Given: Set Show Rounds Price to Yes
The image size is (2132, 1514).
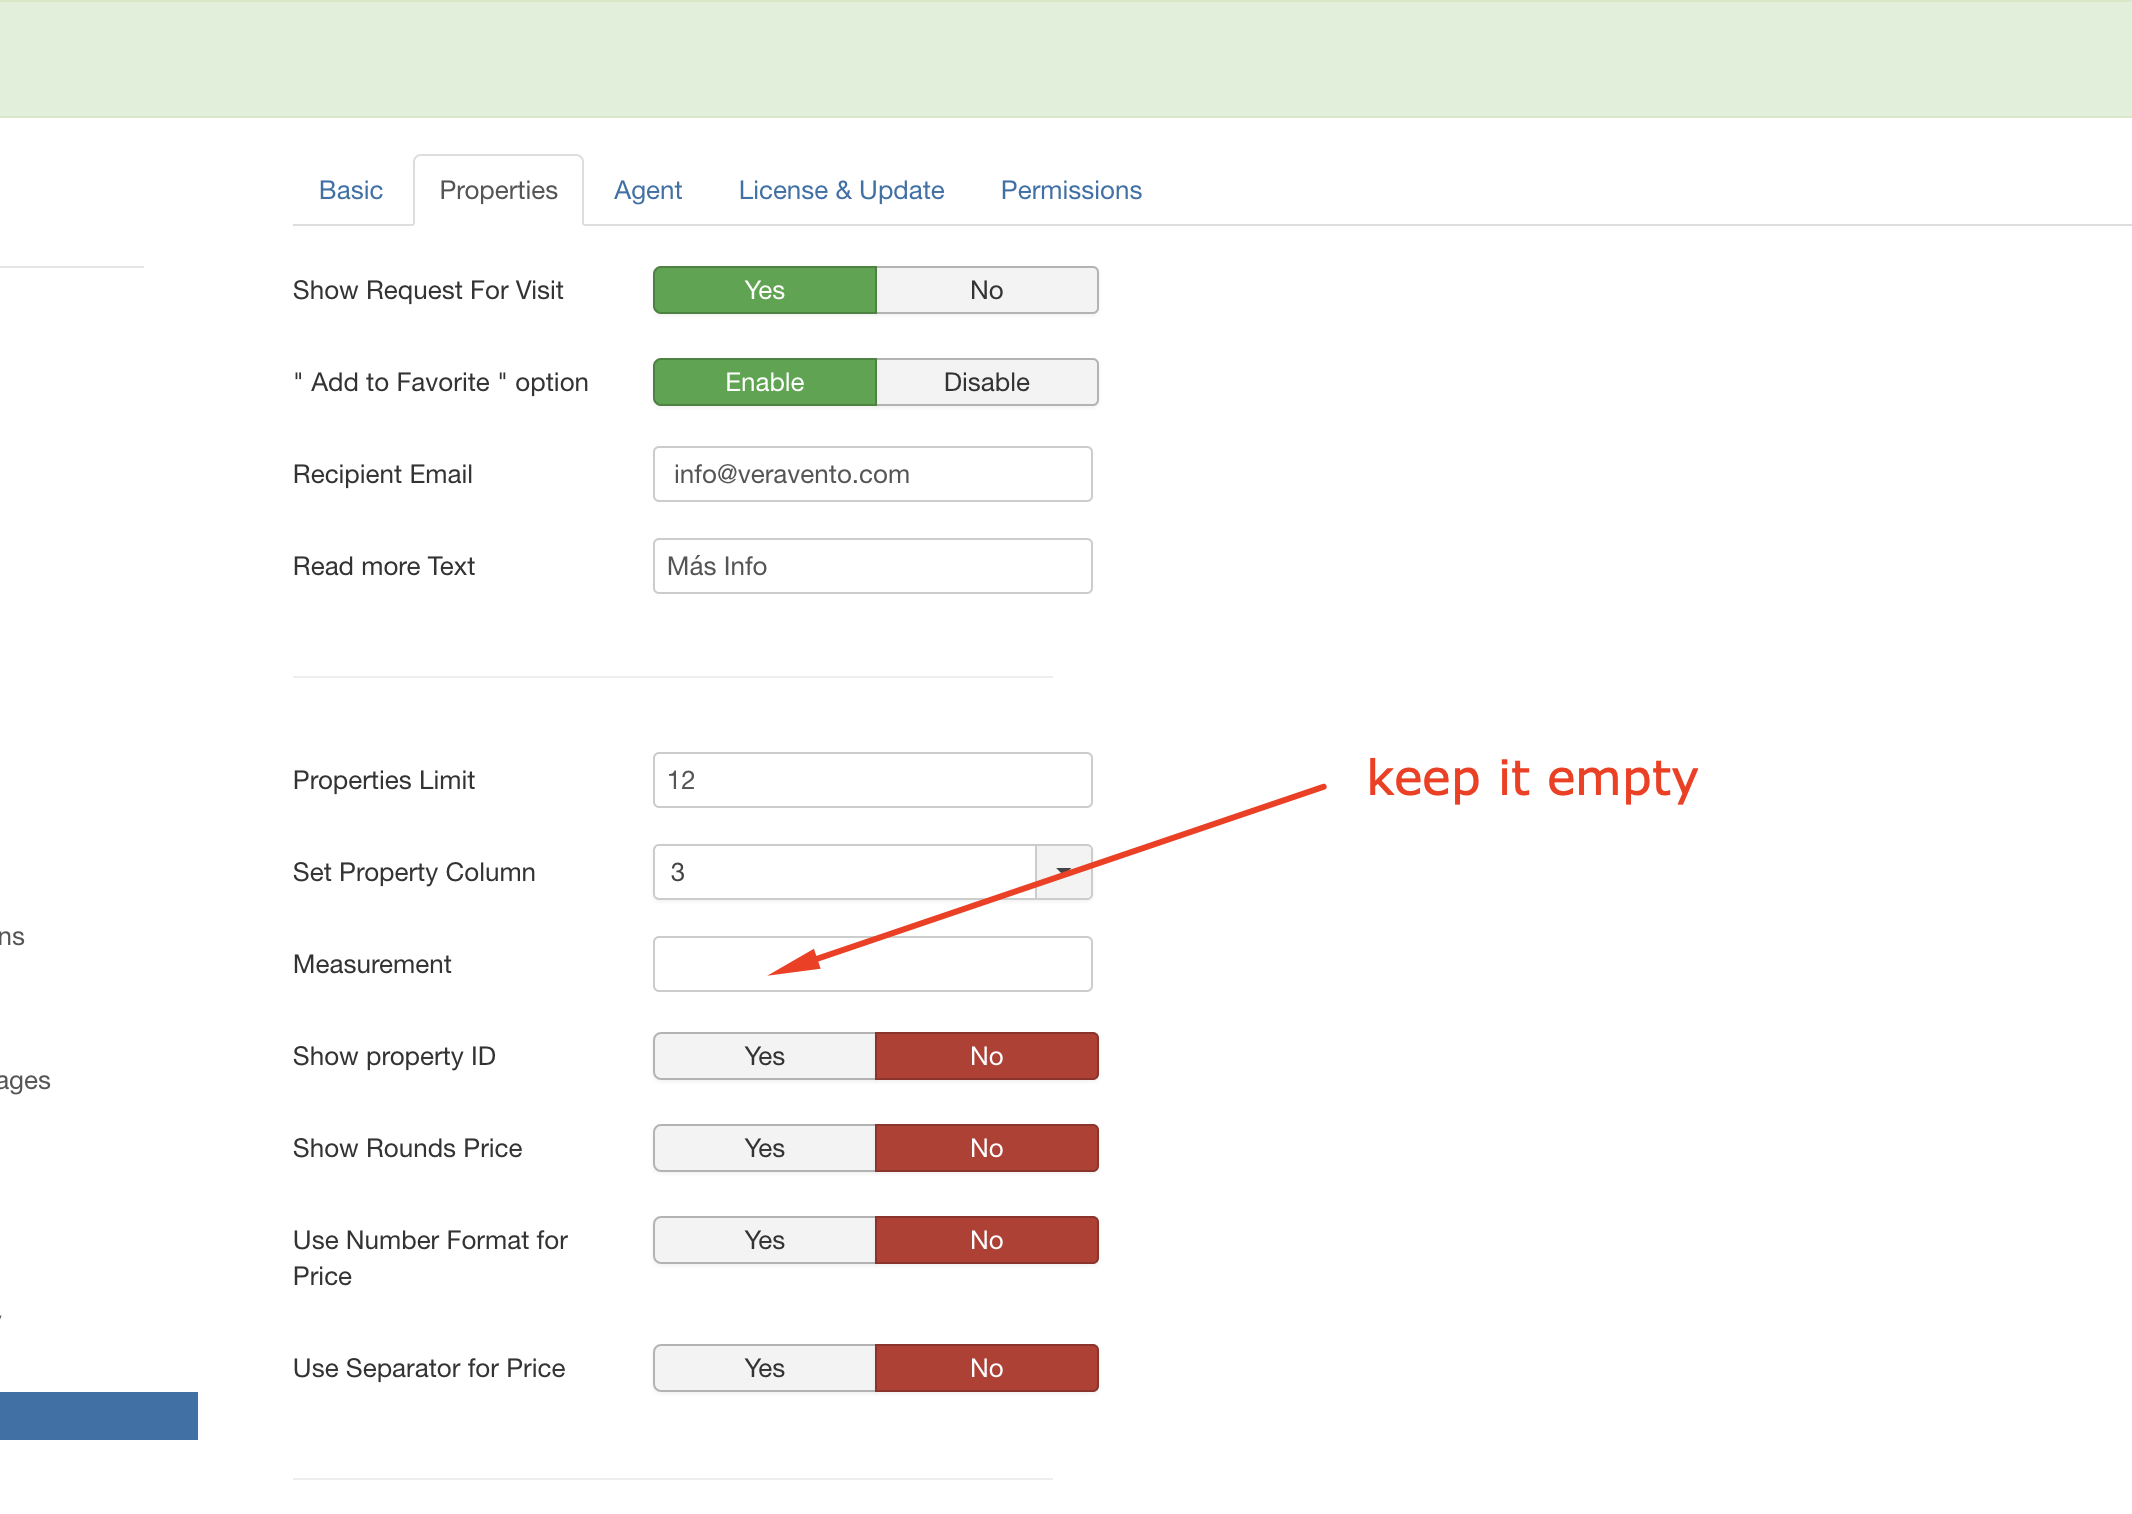Looking at the screenshot, I should click(x=764, y=1148).
